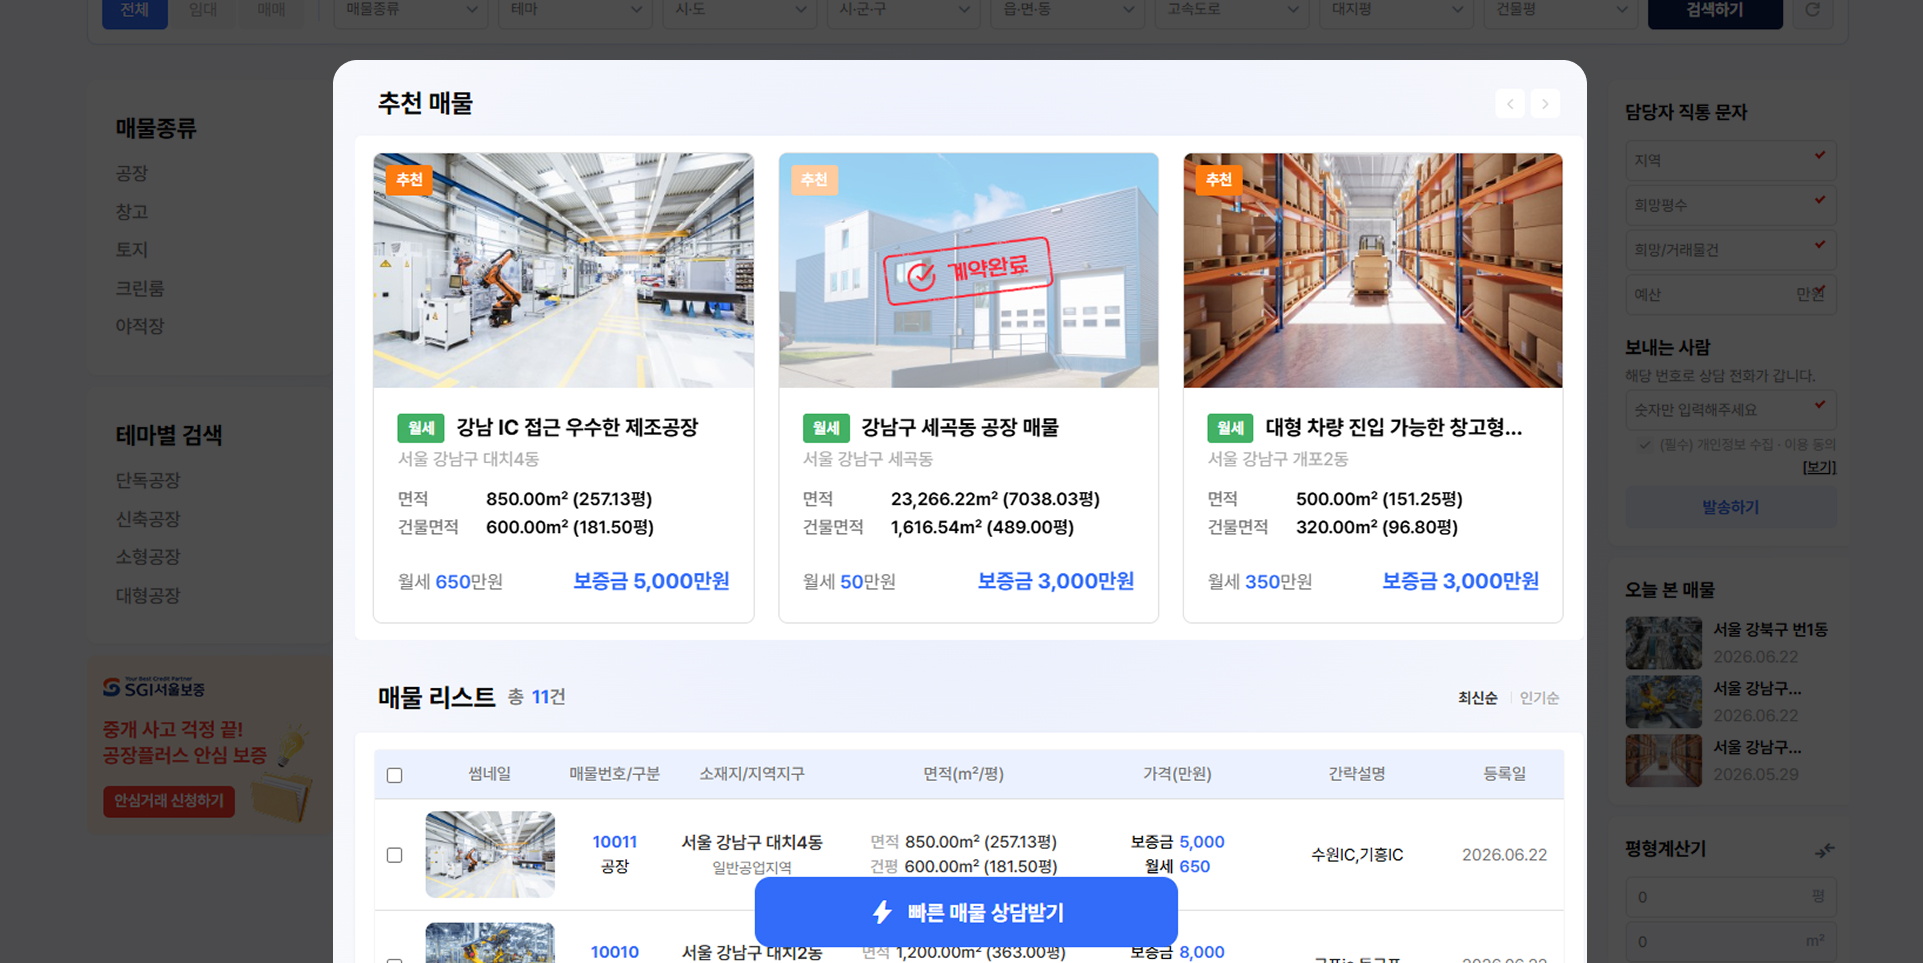Click the 등록일 column header
Image resolution: width=1923 pixels, height=963 pixels.
(1504, 774)
